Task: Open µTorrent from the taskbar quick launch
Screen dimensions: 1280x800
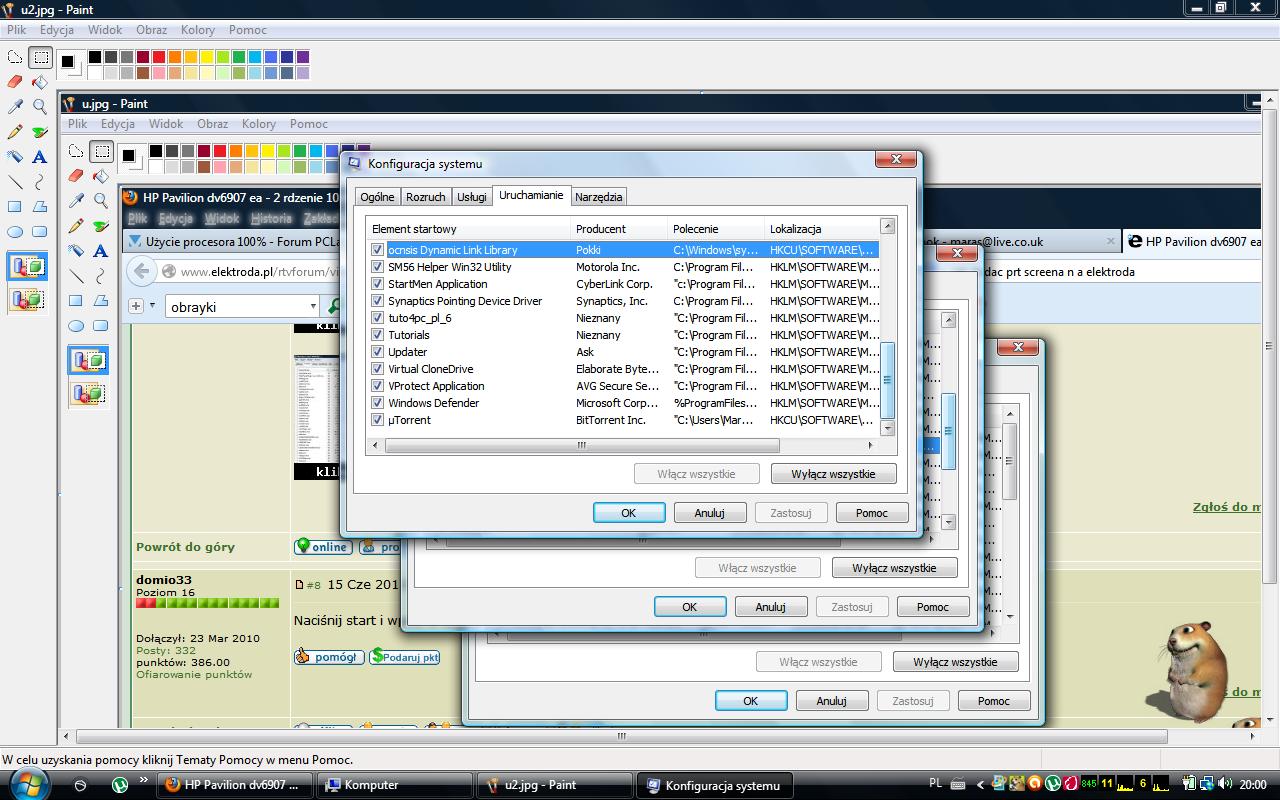Action: (120, 785)
